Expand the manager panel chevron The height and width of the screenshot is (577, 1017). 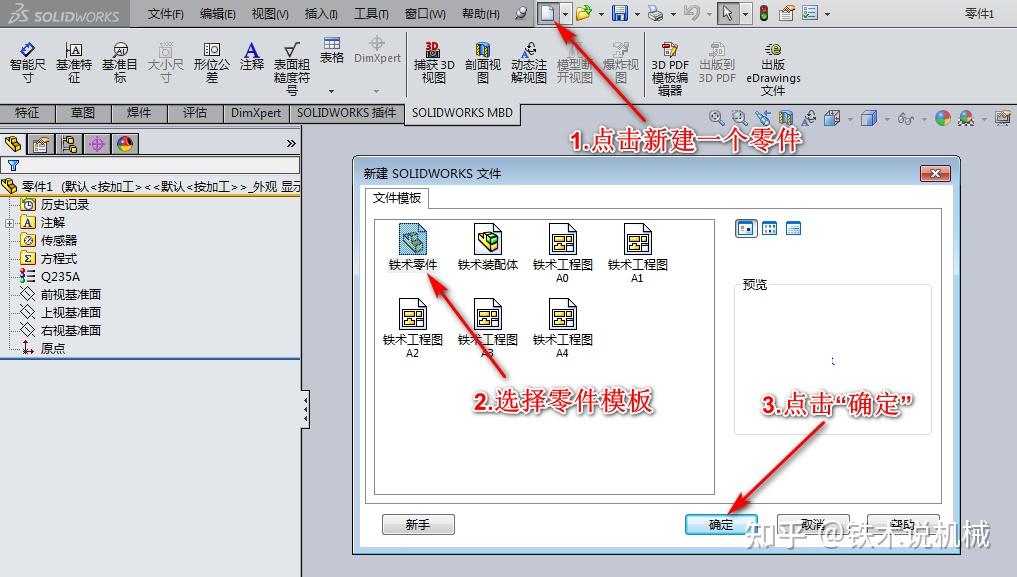coord(291,144)
